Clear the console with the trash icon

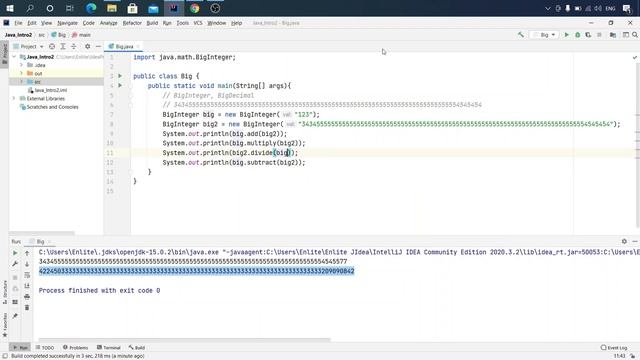(x=27, y=307)
